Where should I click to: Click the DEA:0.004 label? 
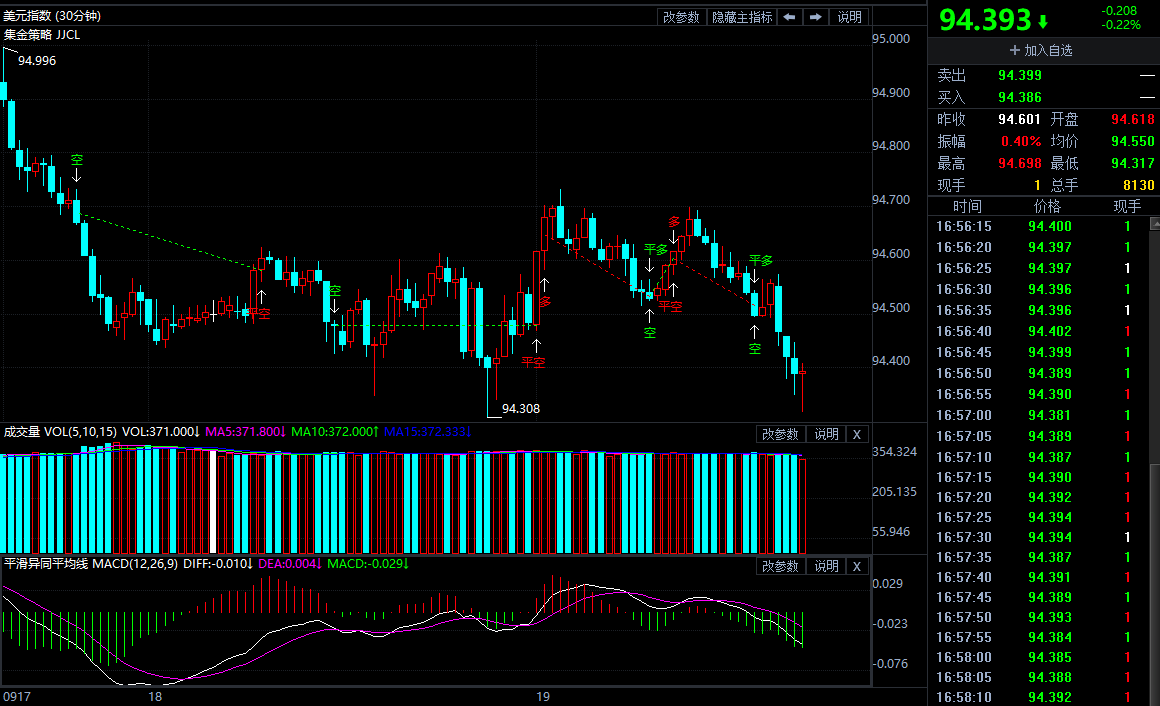click(289, 564)
